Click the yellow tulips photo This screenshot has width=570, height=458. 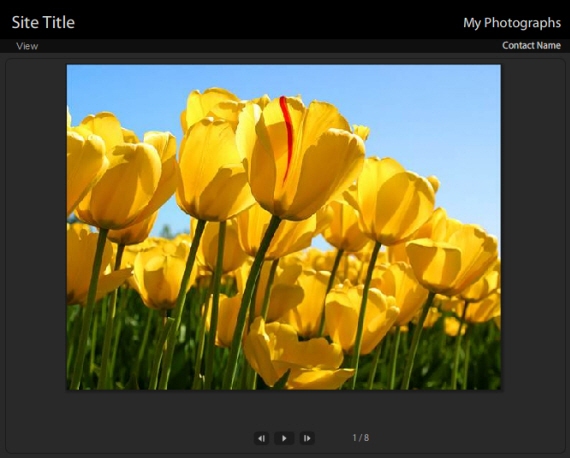[284, 227]
